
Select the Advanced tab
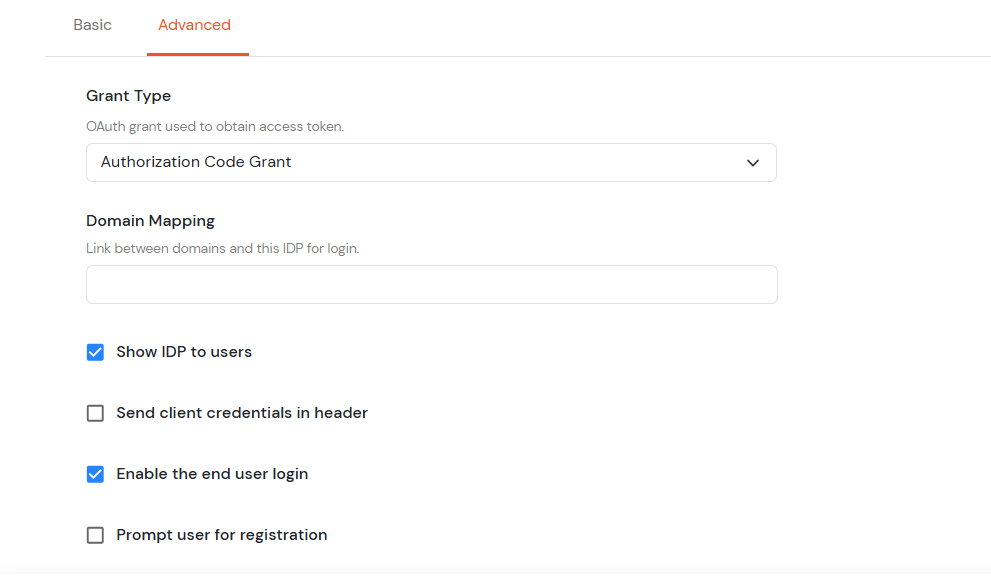coord(194,24)
